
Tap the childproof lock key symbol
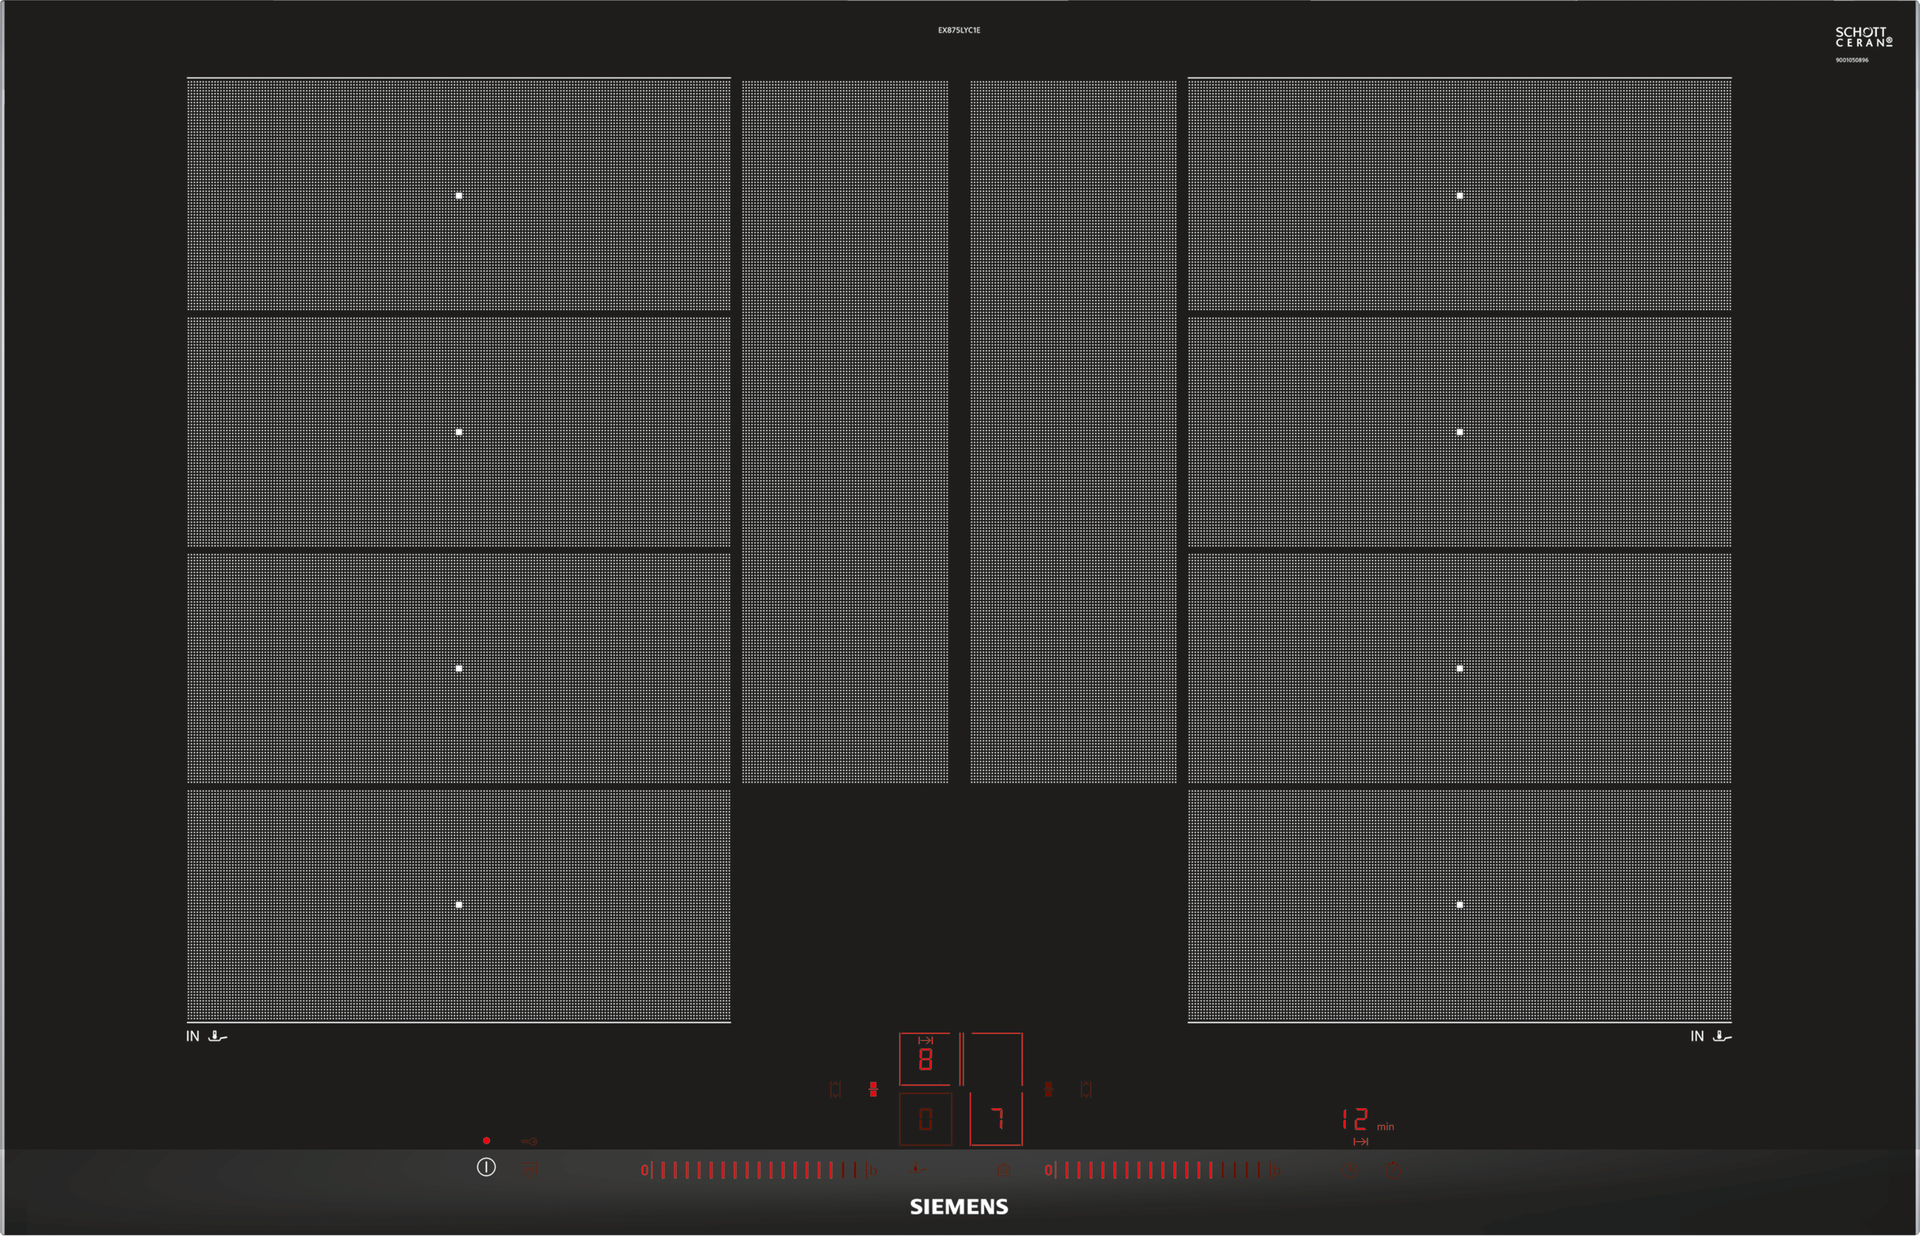click(x=529, y=1141)
